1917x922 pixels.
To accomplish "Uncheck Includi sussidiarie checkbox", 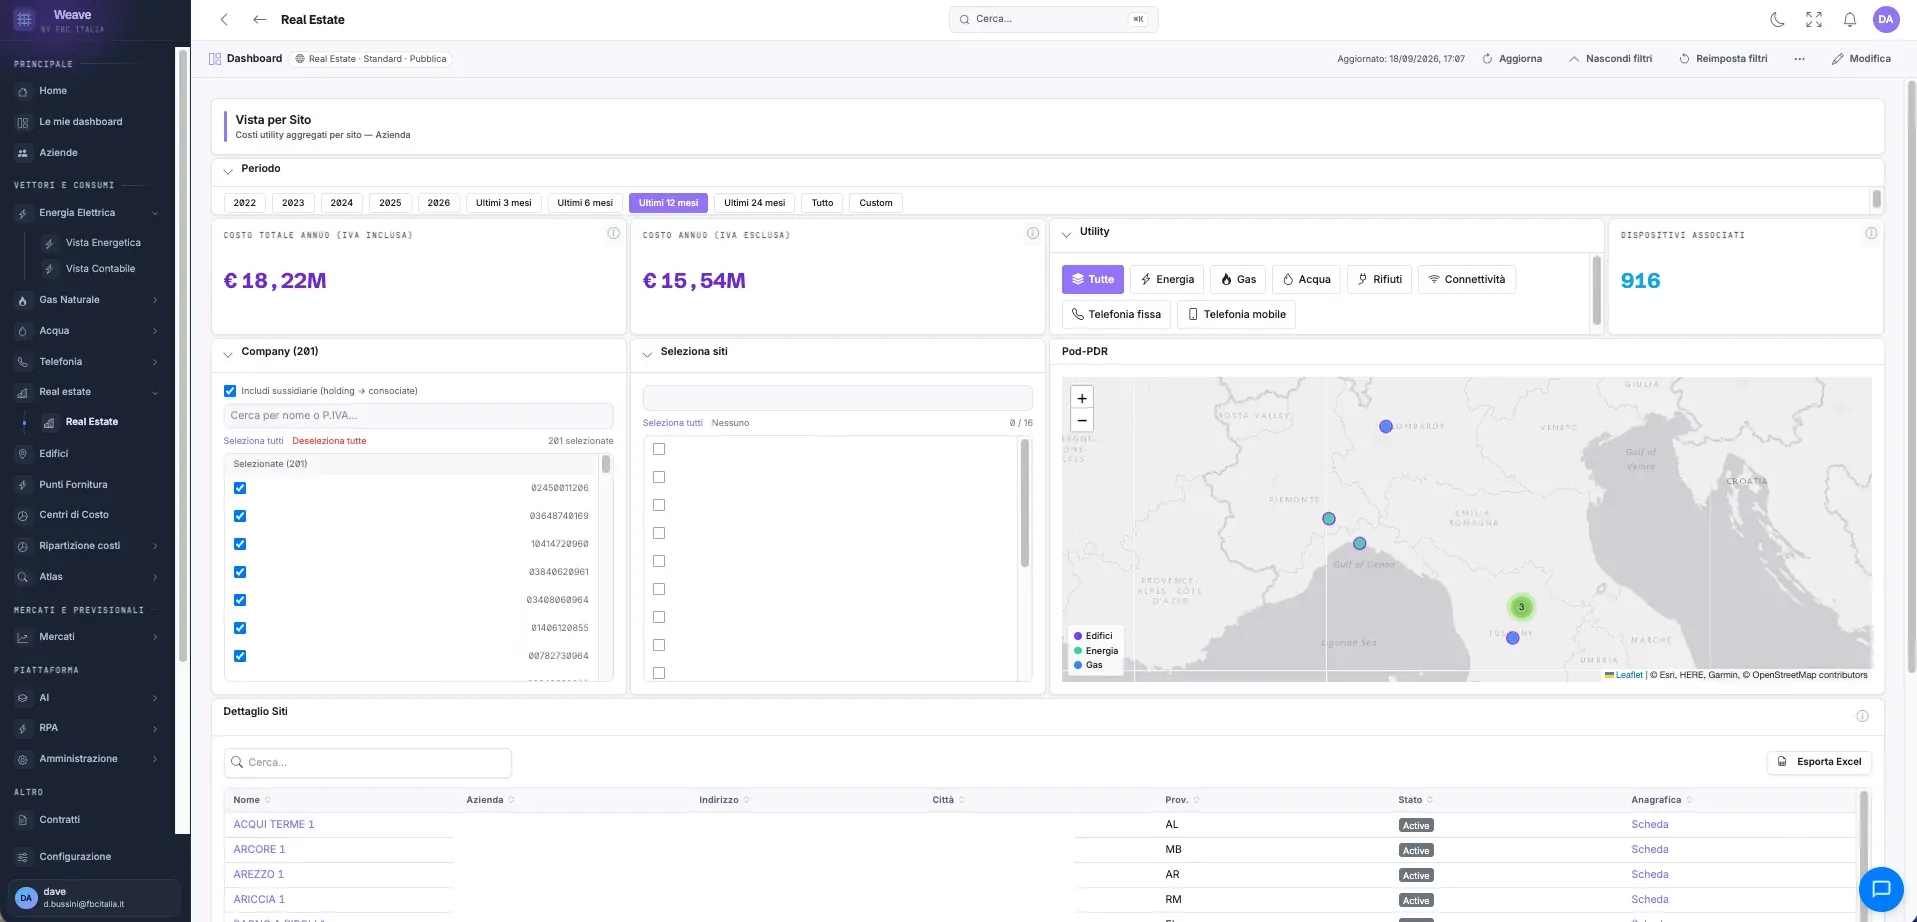I will [x=230, y=391].
